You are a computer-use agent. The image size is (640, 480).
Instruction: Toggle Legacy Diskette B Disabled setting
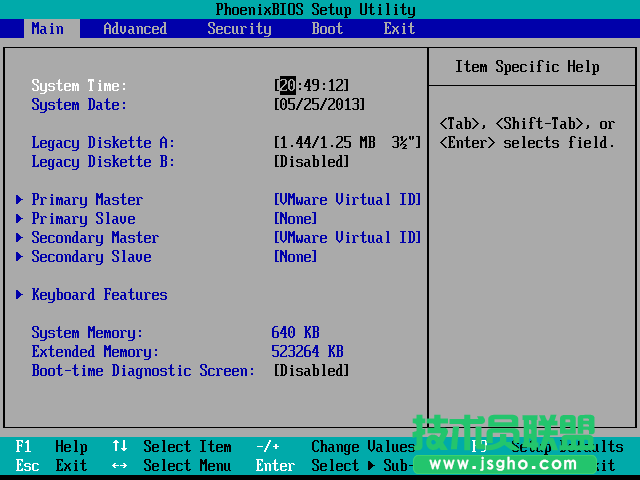coord(311,162)
